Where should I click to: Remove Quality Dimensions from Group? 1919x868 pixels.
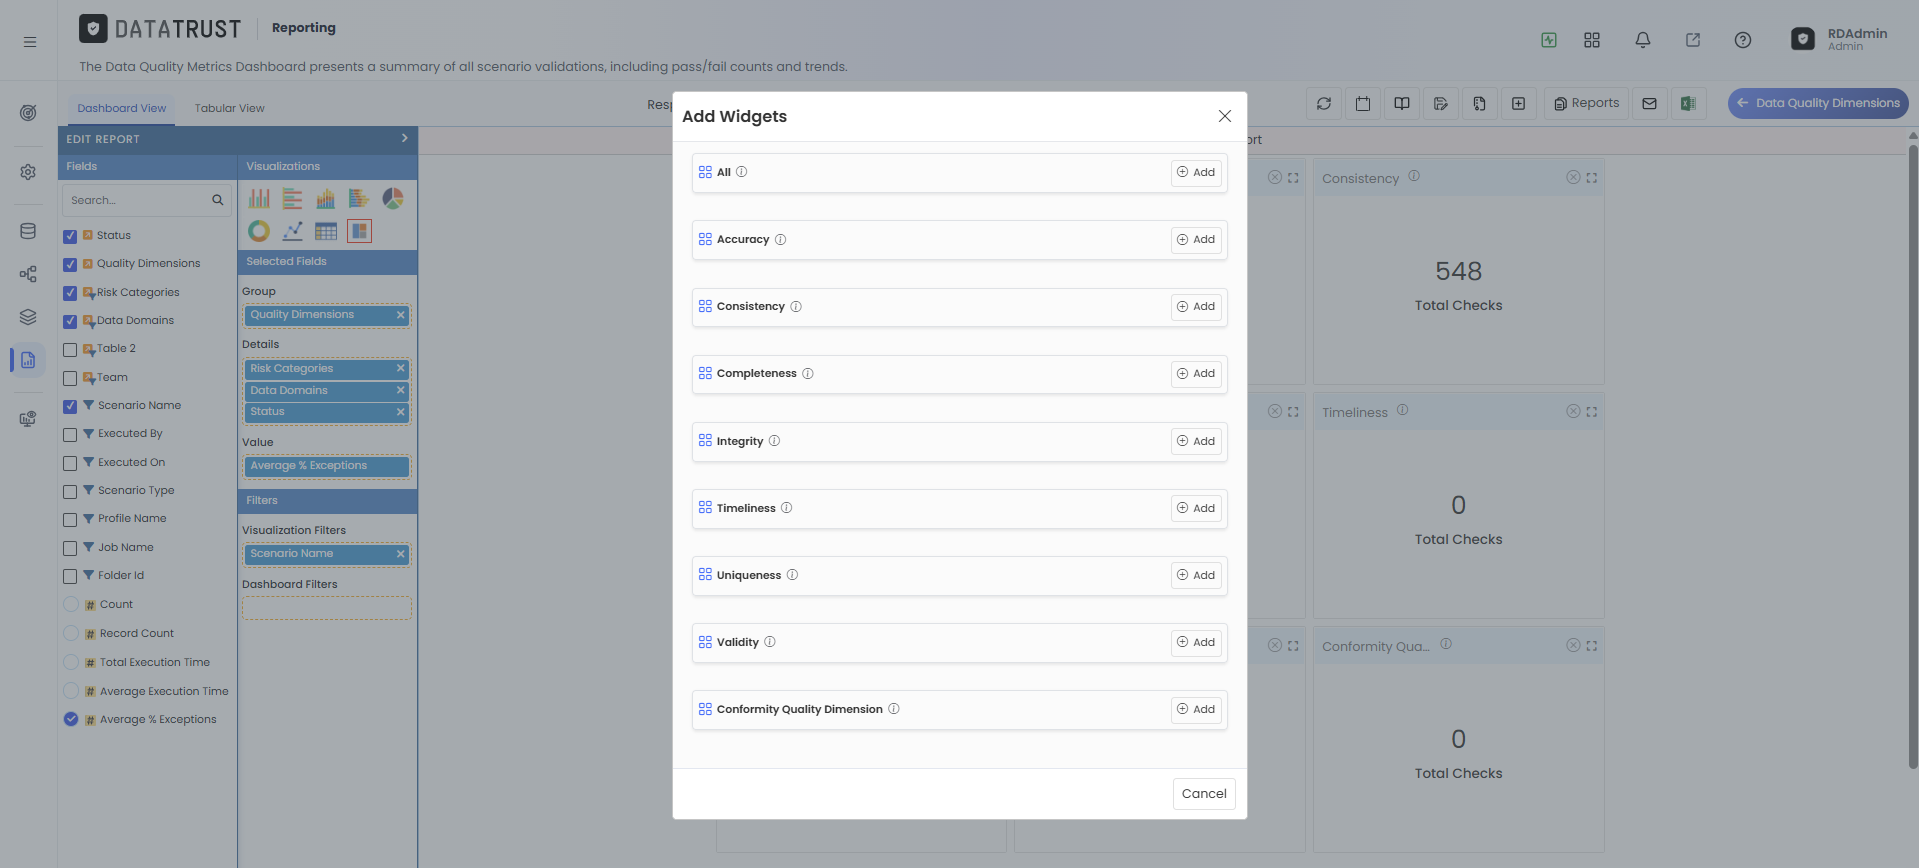point(400,315)
